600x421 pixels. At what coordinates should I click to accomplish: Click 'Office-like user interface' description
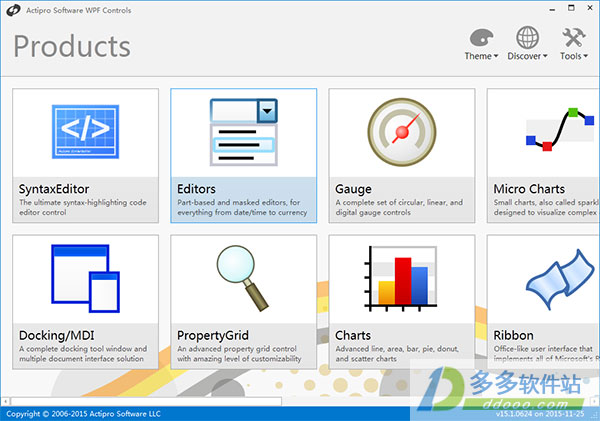[546, 354]
